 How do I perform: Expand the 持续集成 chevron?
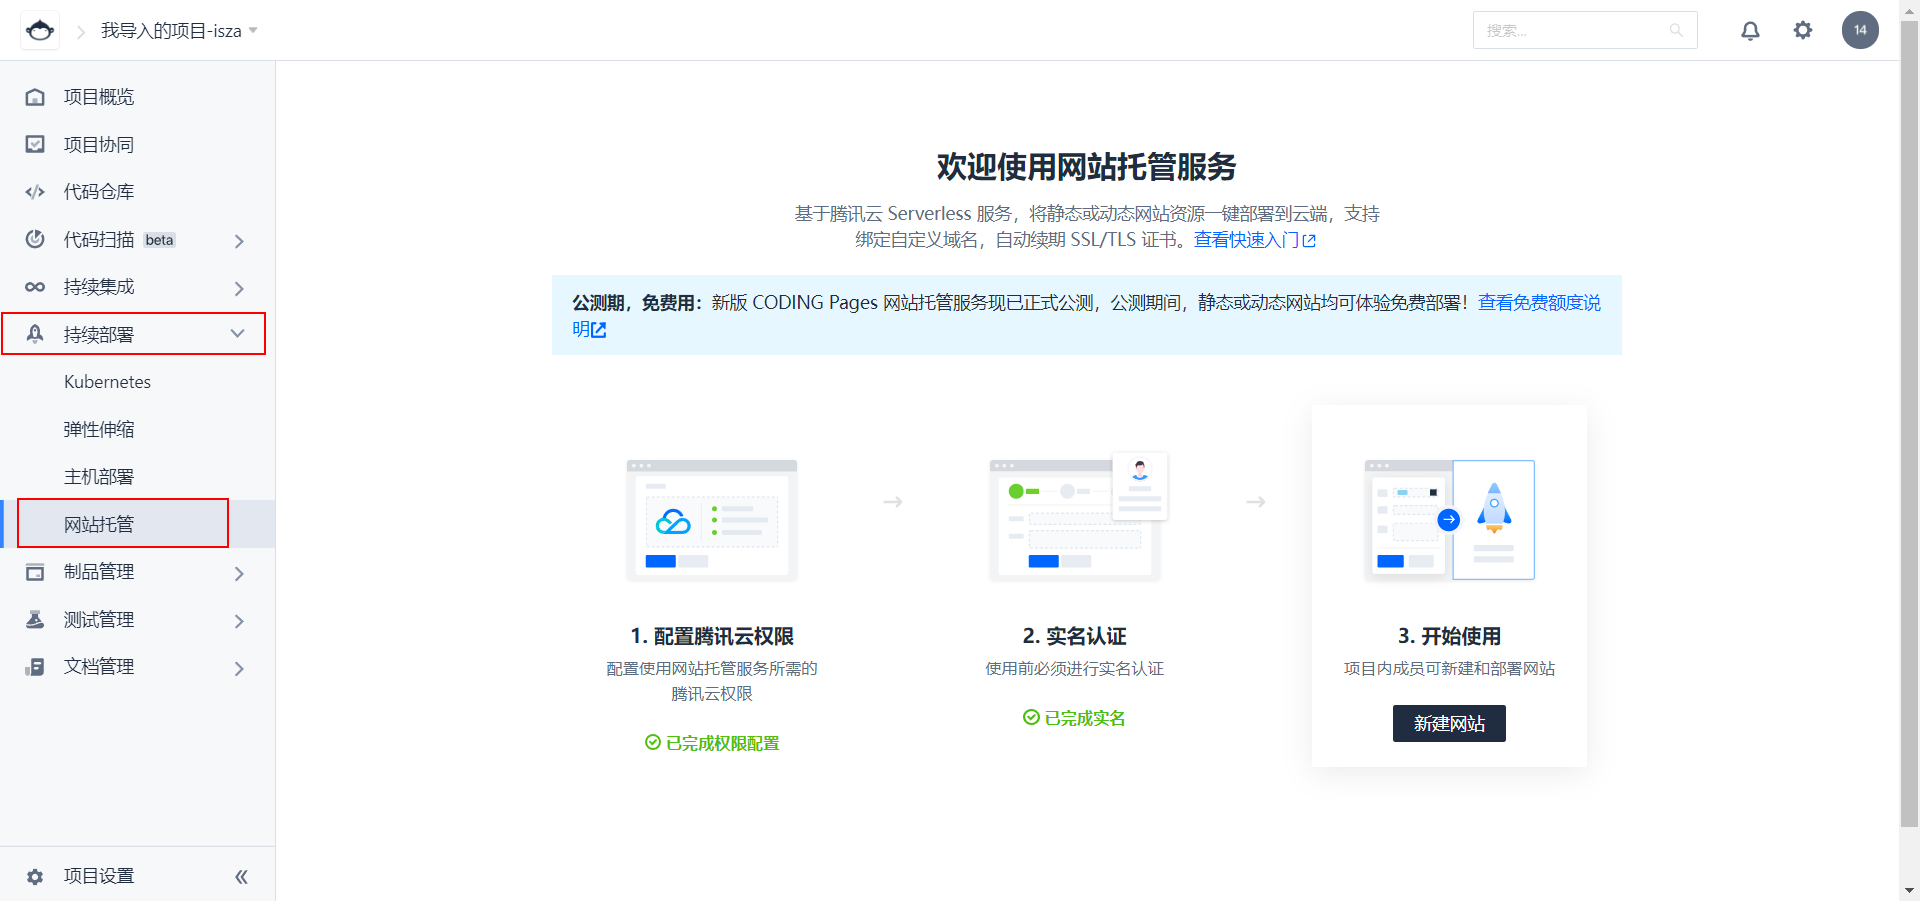[x=239, y=288]
